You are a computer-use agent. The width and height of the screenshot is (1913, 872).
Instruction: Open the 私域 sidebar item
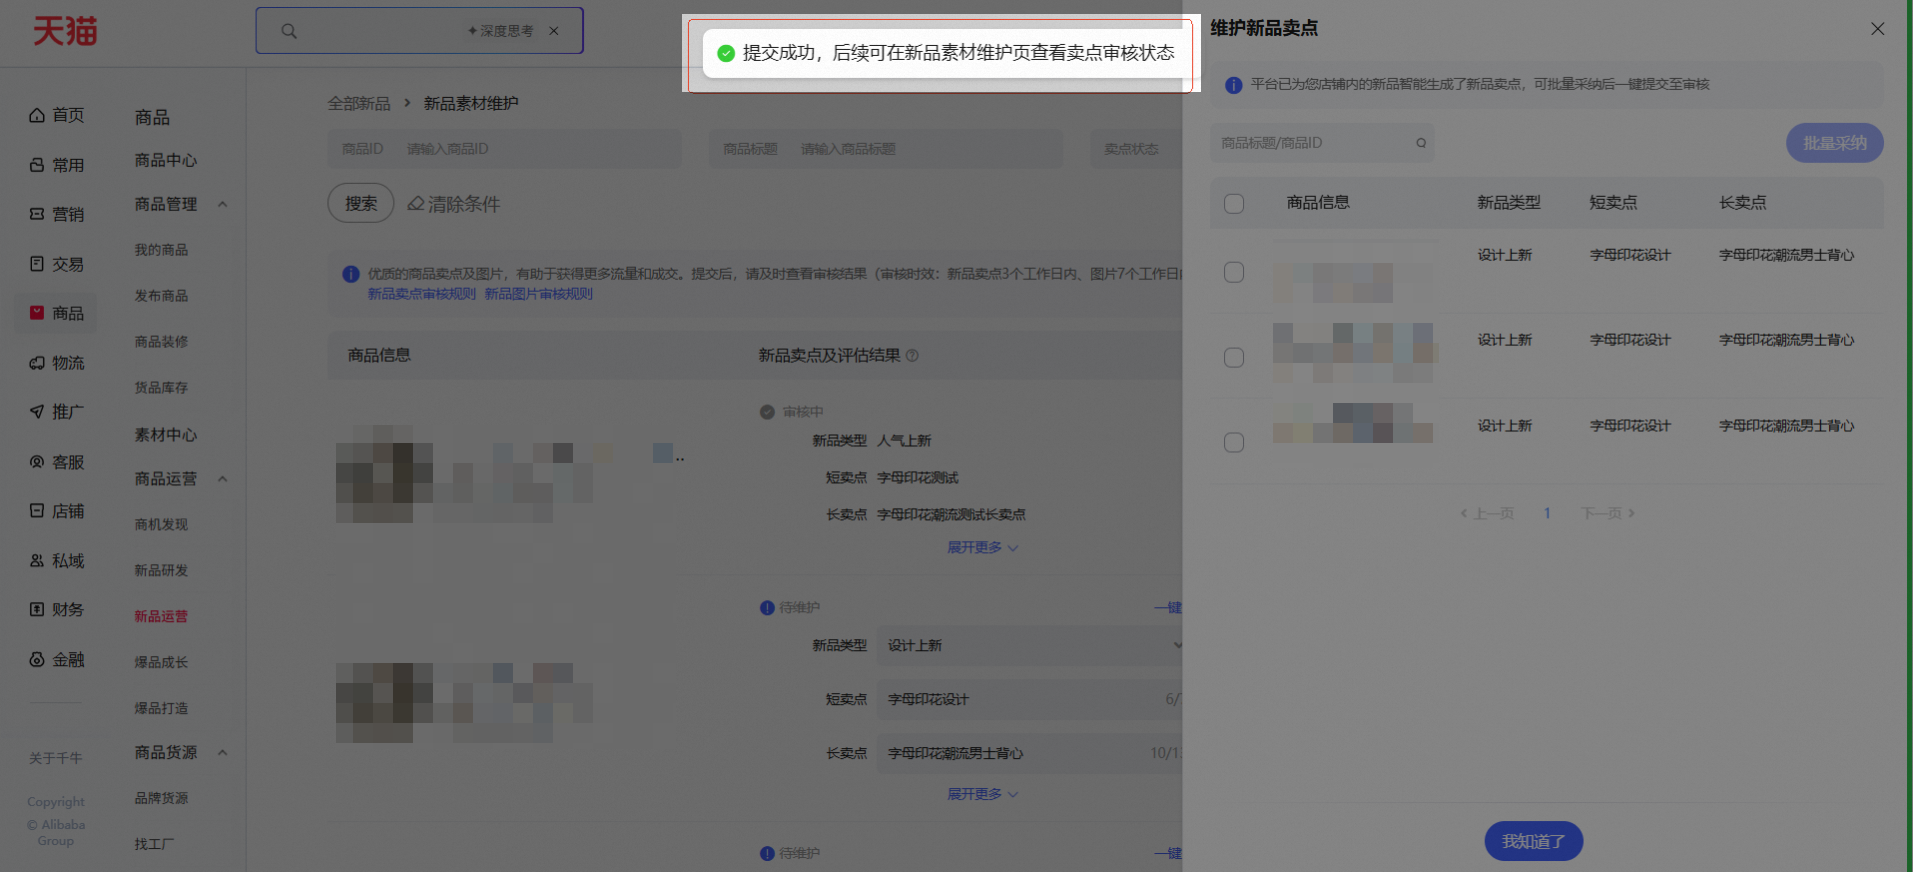[57, 561]
